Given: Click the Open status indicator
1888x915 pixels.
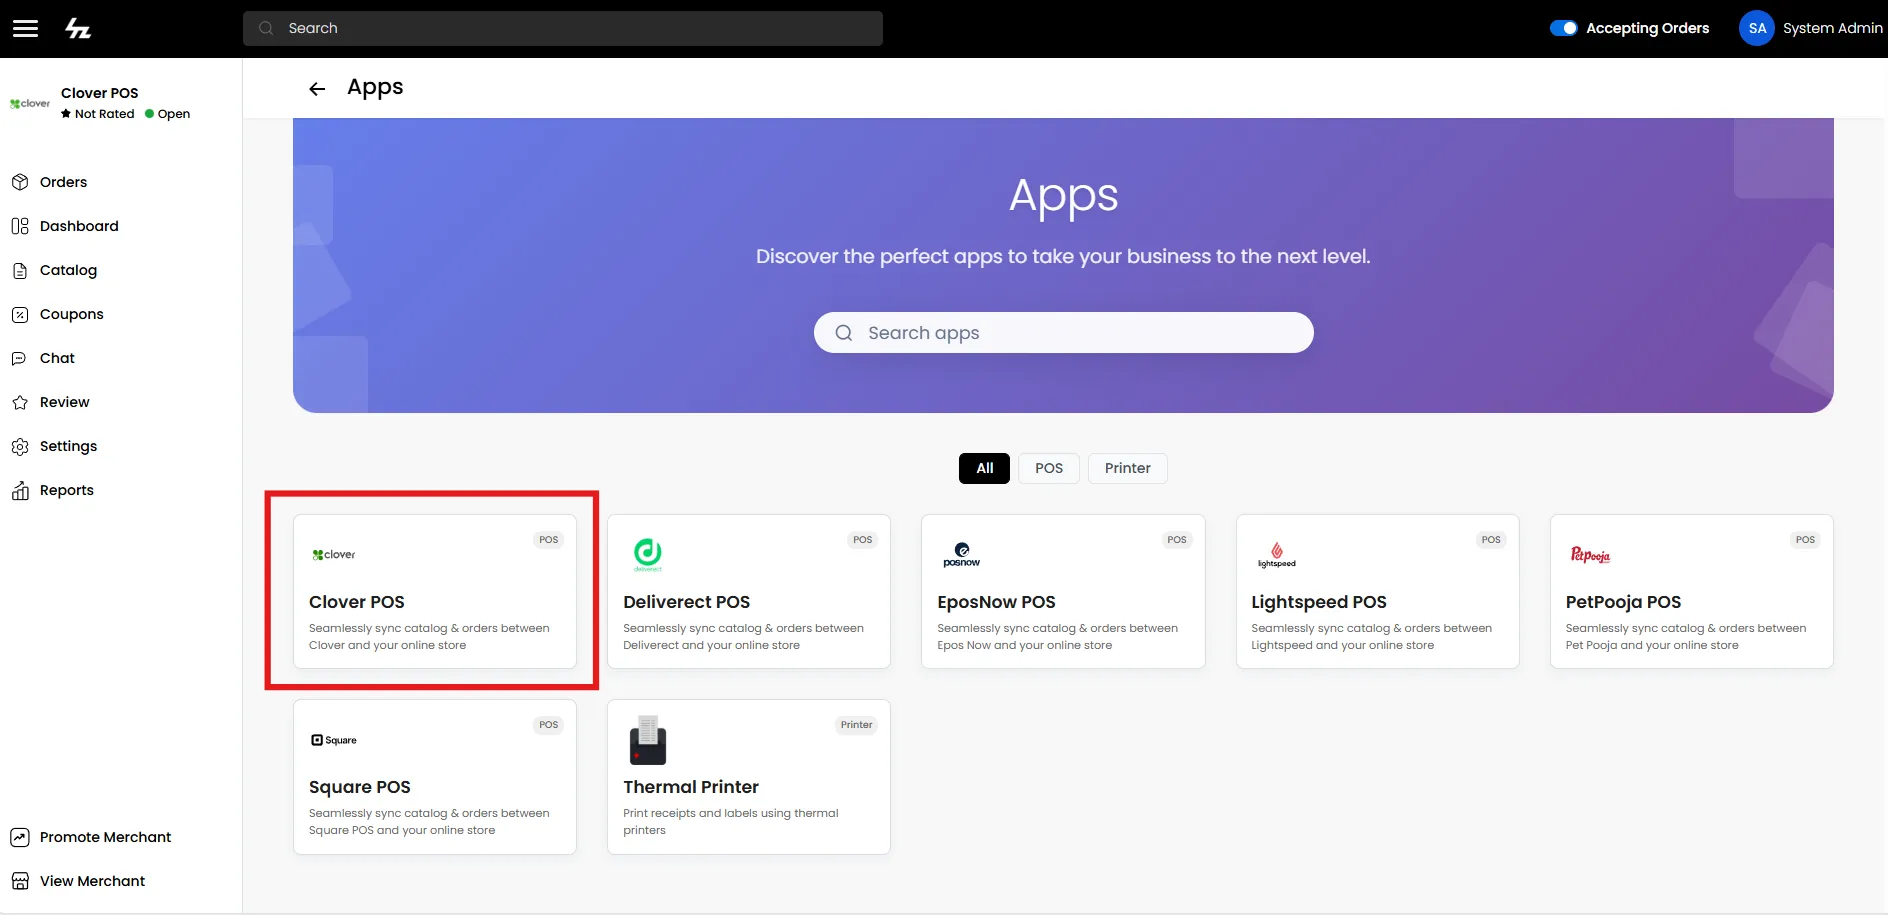Looking at the screenshot, I should click(167, 114).
